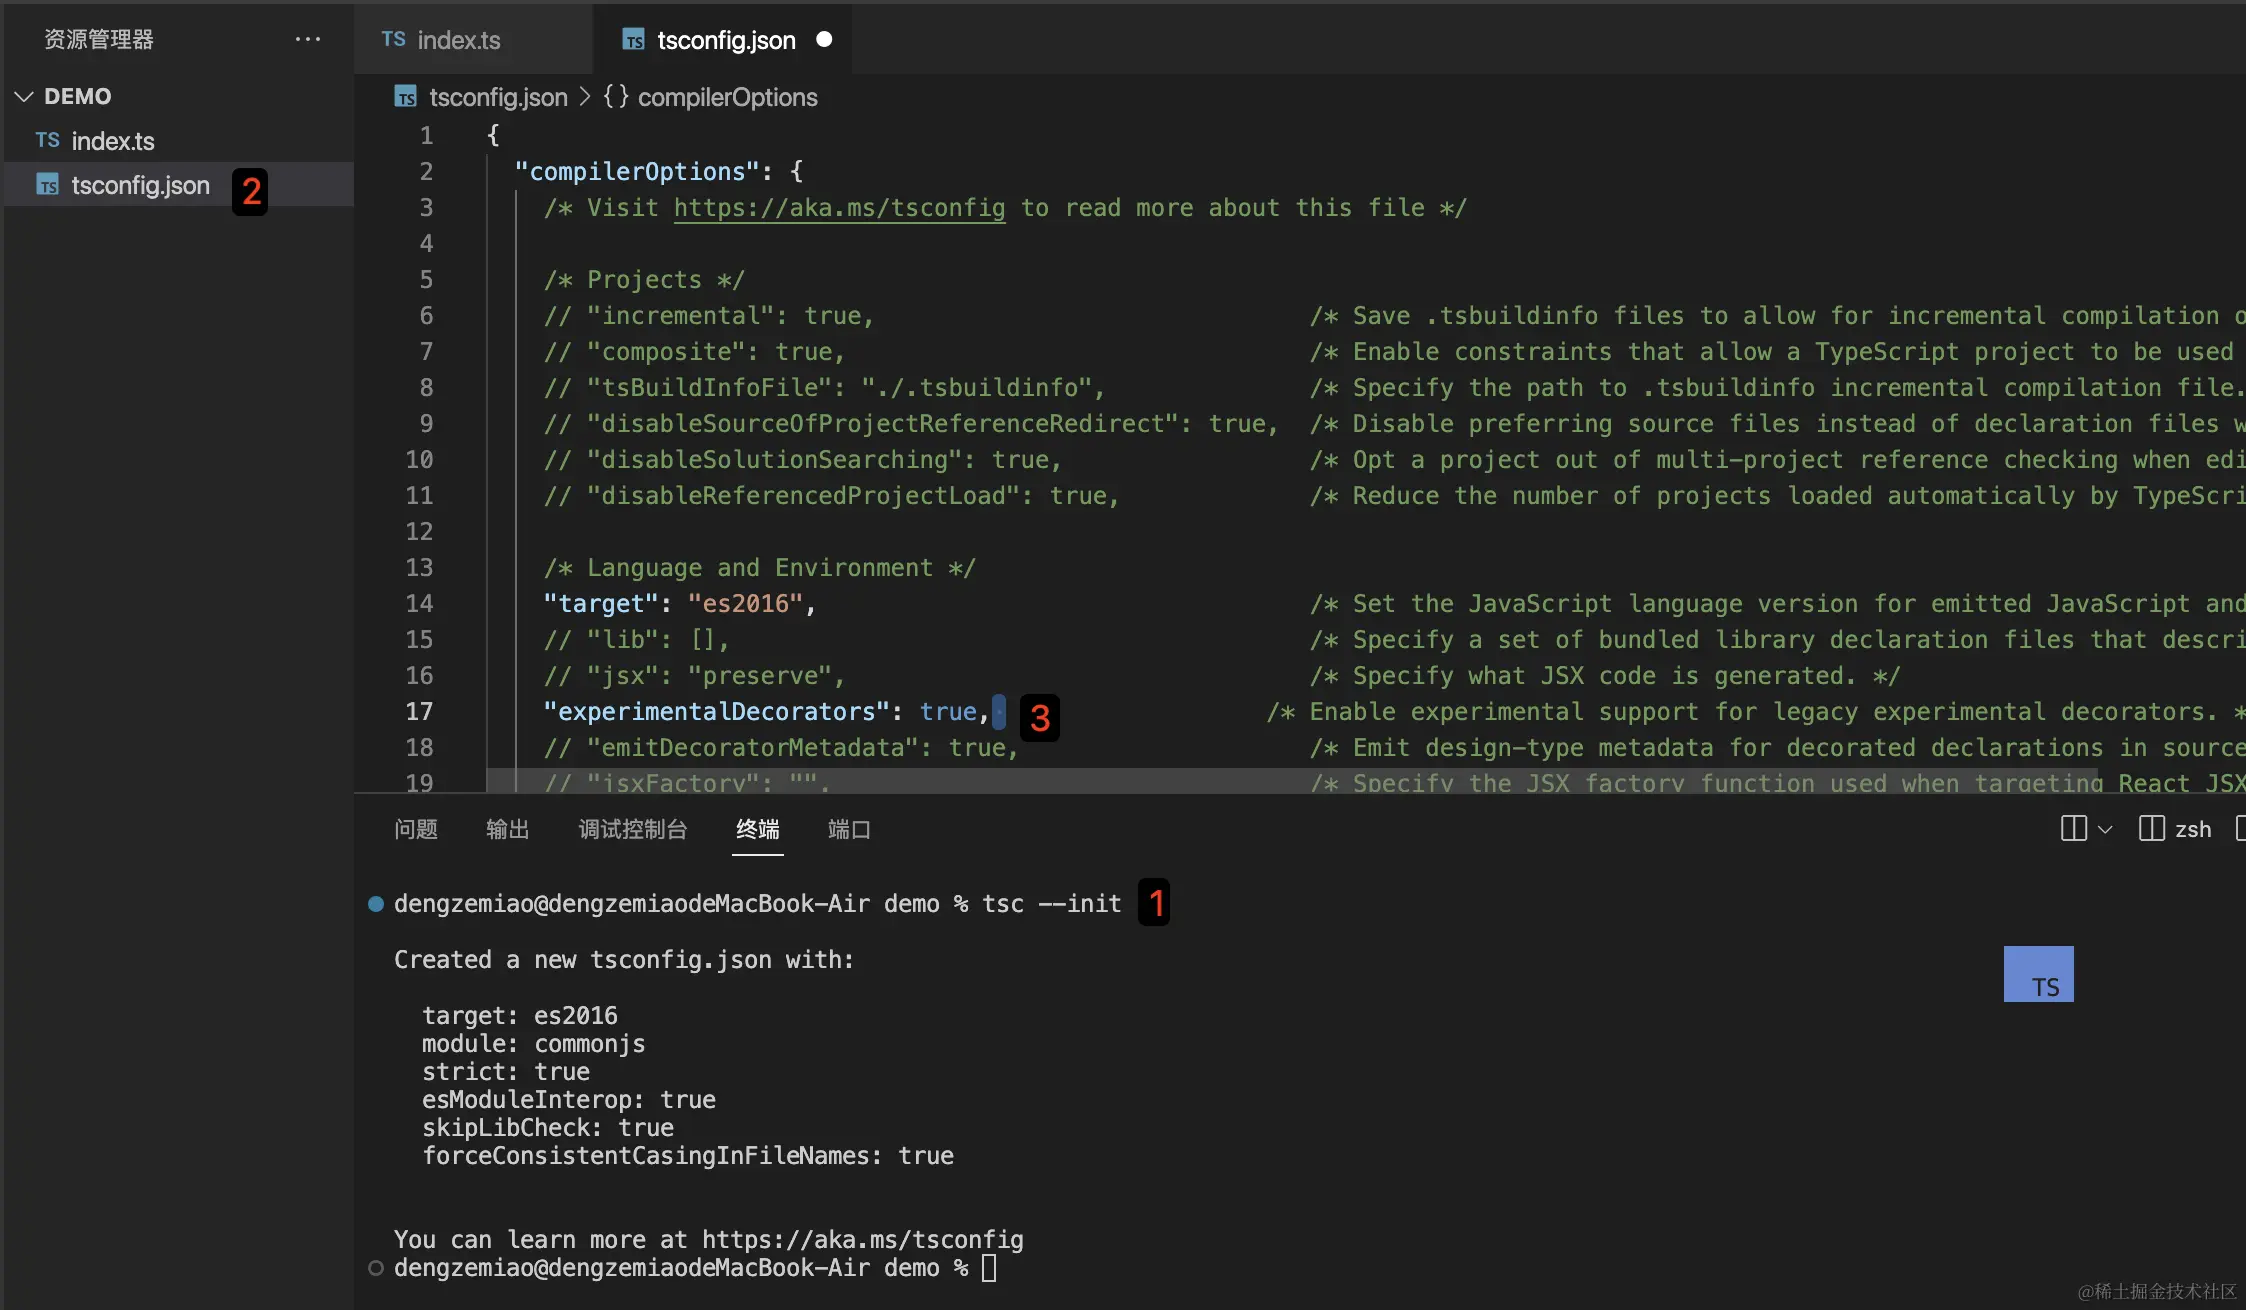Click aka.ms/tsconfig link in terminal output
Viewport: 2246px width, 1310px height.
(x=862, y=1240)
